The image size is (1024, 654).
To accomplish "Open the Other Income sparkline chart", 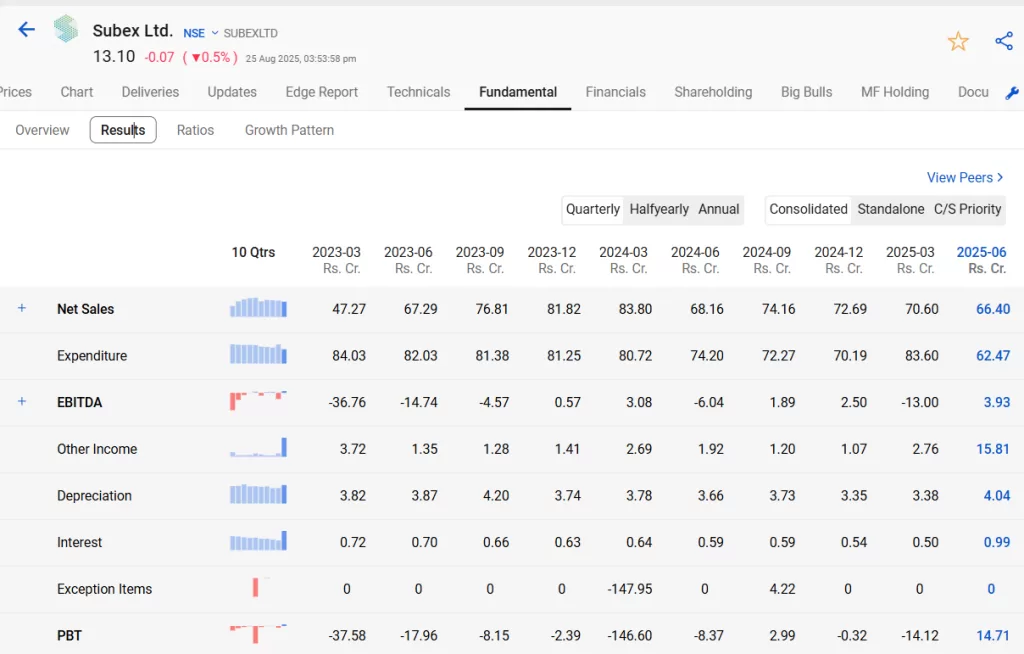I will (x=258, y=448).
